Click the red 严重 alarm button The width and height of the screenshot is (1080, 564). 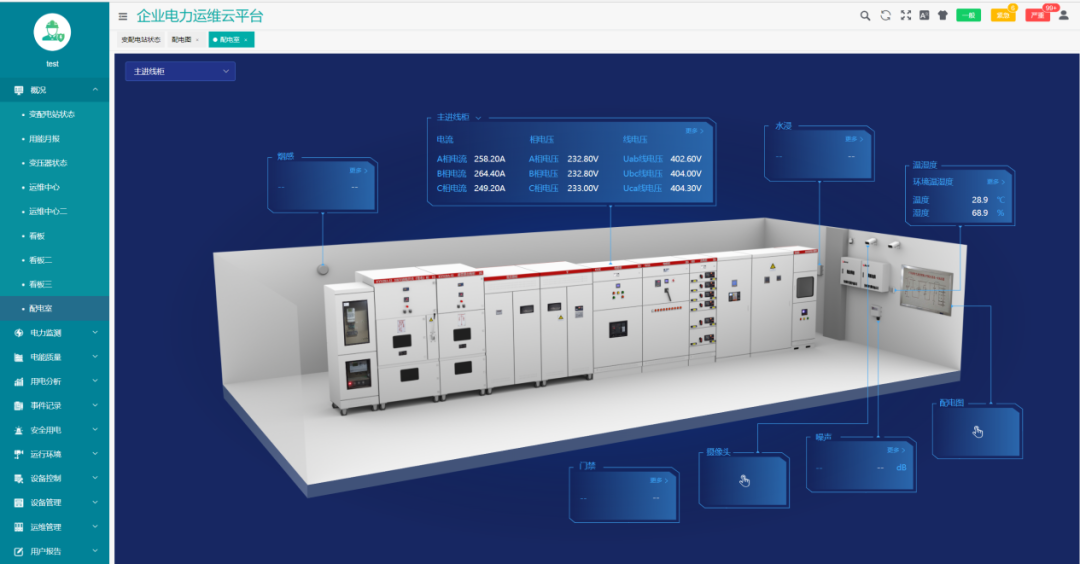pos(1037,15)
